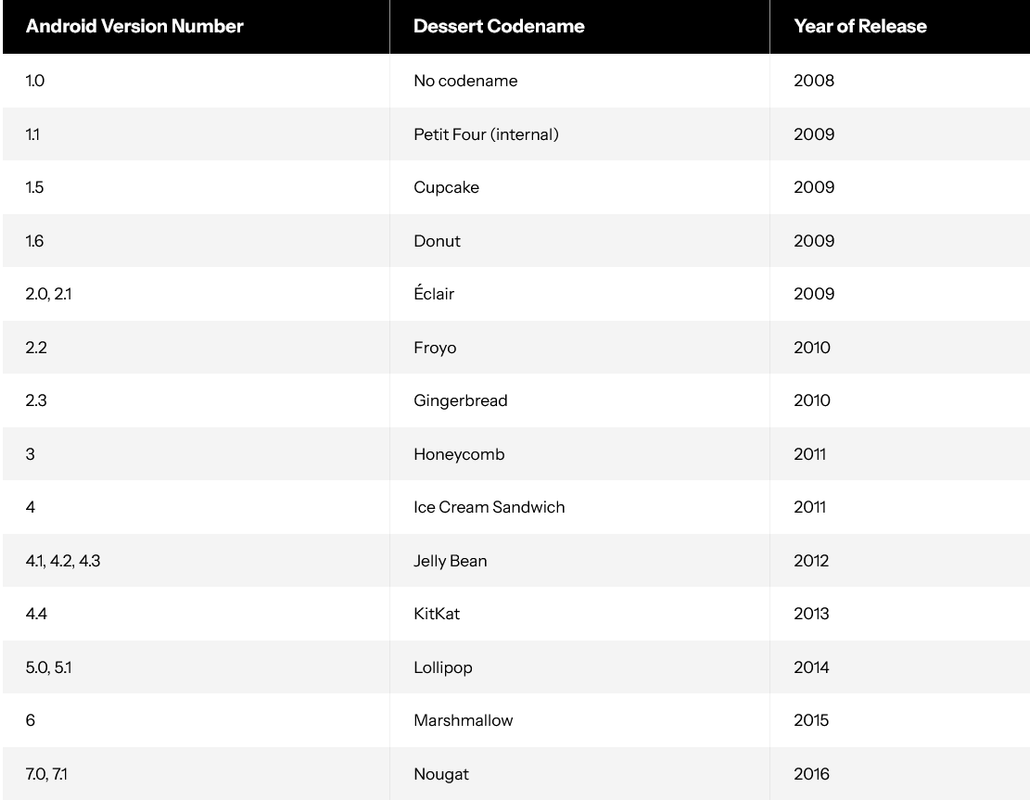Click the Nougat codename cell
The width and height of the screenshot is (1030, 800).
[579, 774]
